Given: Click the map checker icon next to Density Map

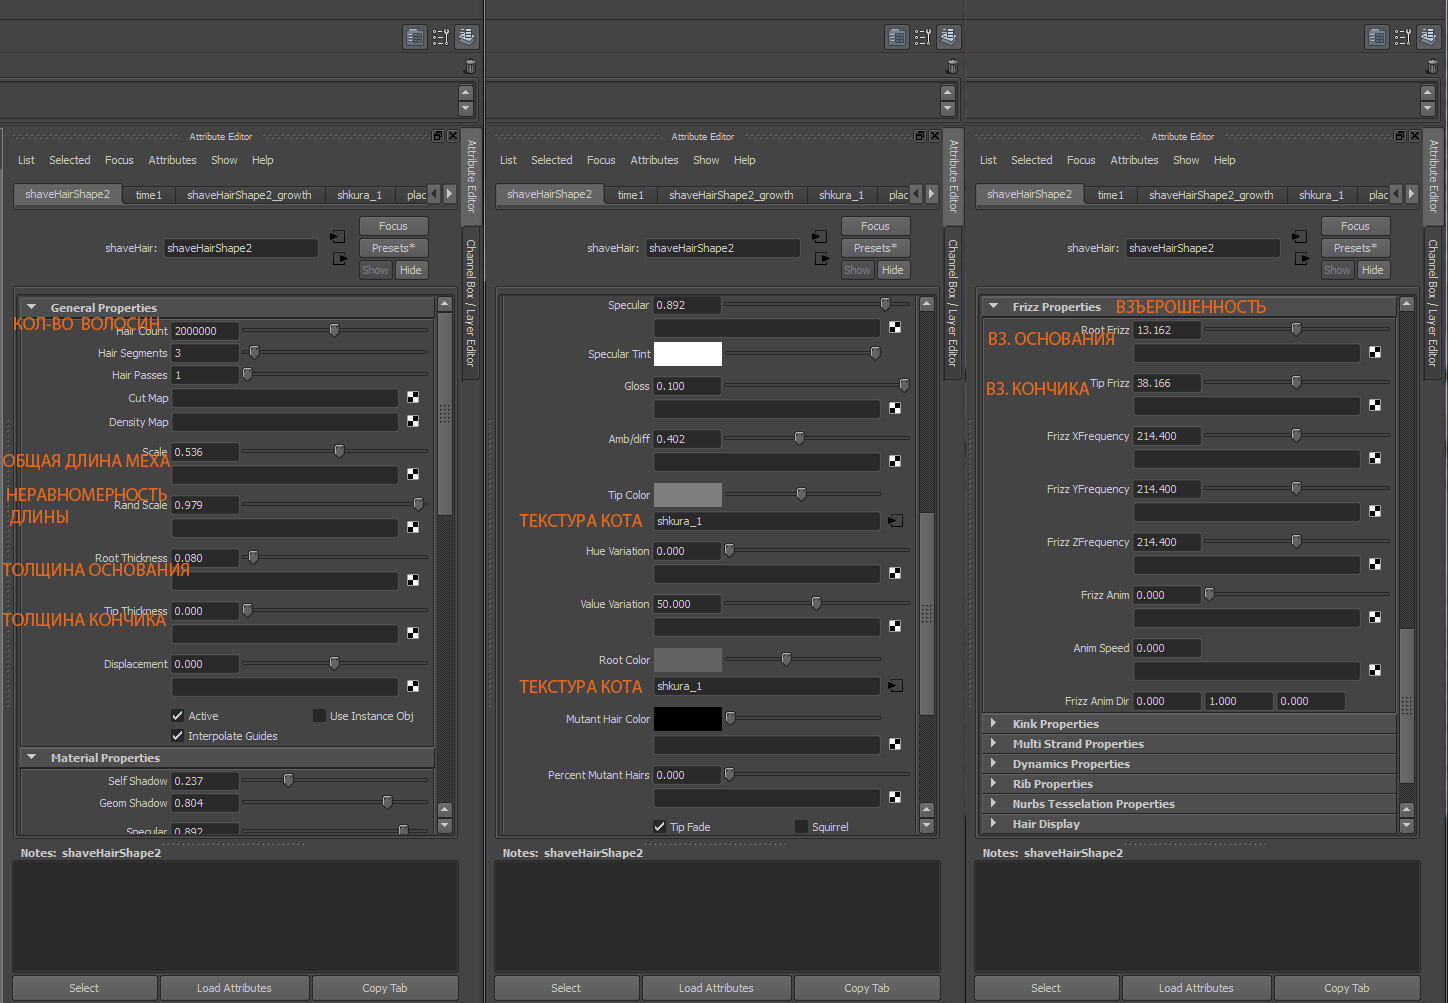Looking at the screenshot, I should point(413,422).
